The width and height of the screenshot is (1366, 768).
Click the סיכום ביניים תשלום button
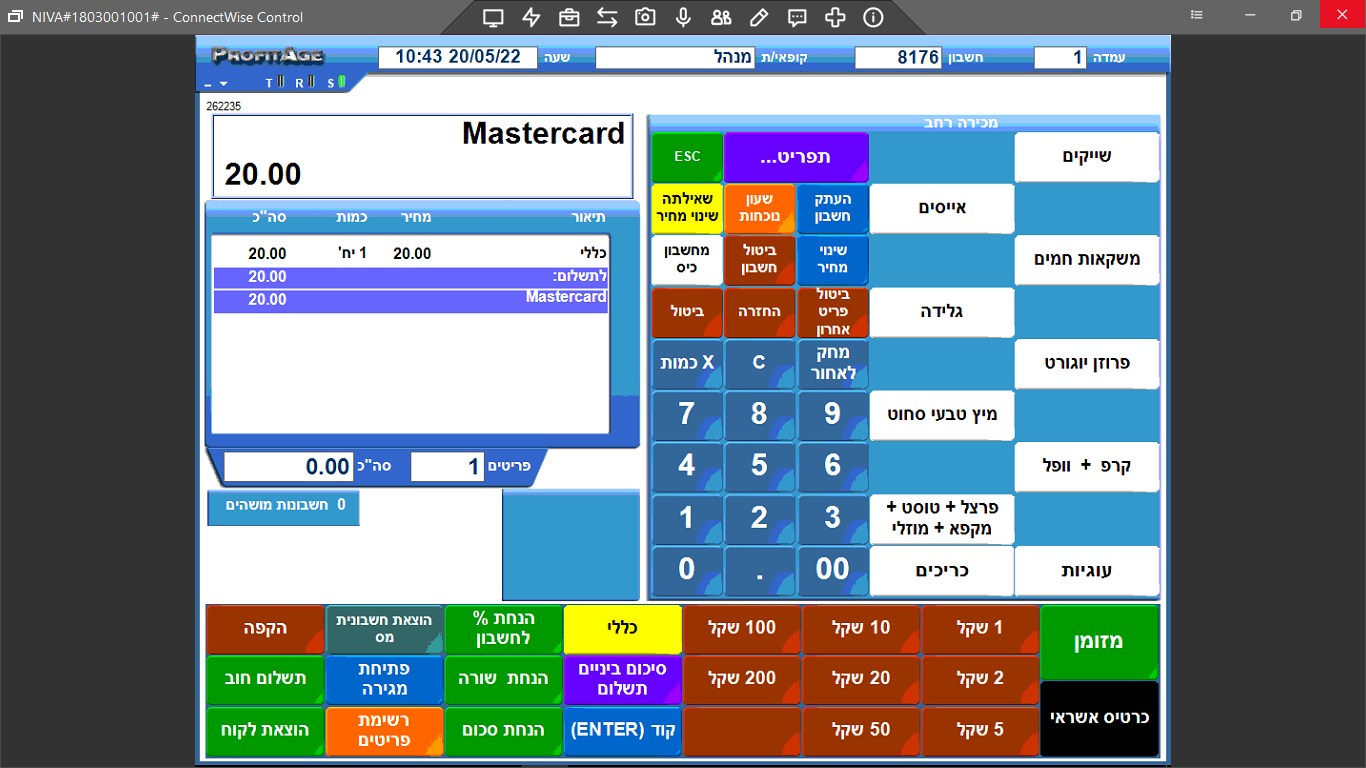623,680
